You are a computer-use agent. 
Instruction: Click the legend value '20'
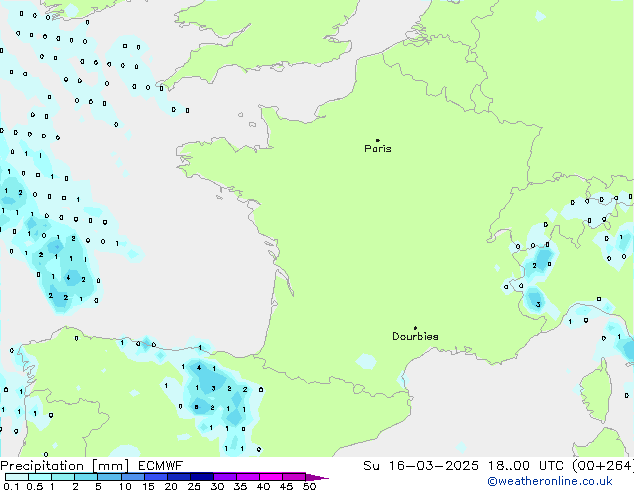click(171, 486)
